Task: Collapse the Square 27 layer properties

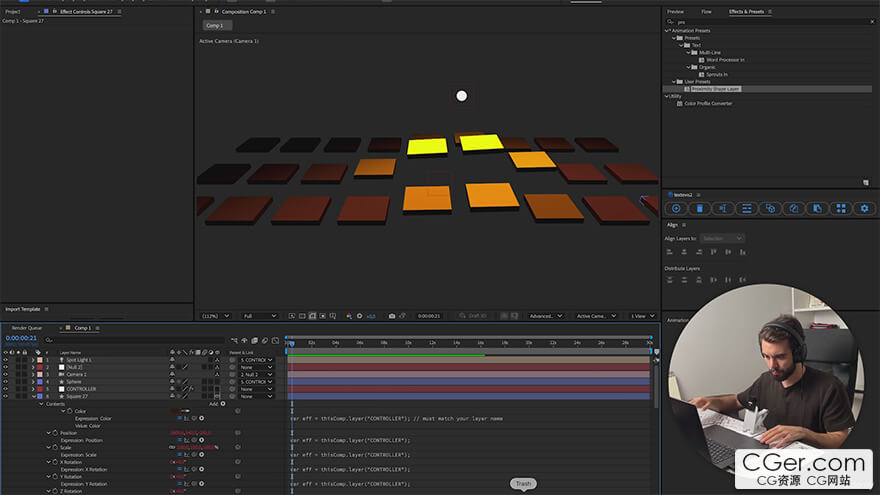Action: point(32,396)
